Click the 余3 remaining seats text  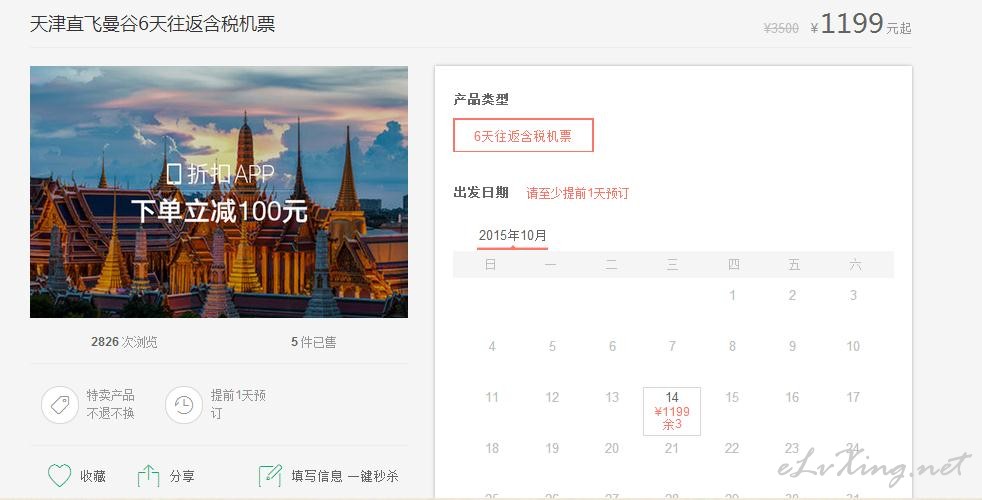point(672,424)
